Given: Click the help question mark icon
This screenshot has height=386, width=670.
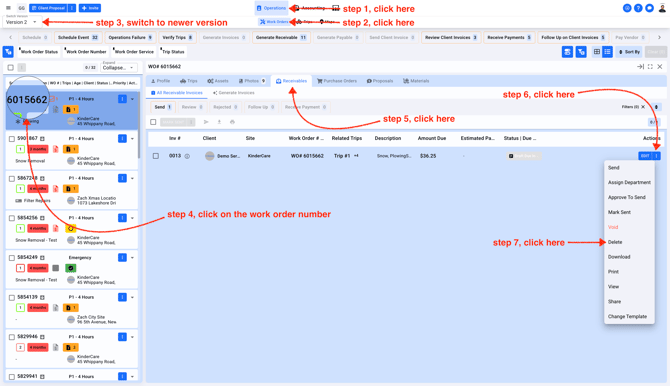Looking at the screenshot, I should (x=638, y=8).
